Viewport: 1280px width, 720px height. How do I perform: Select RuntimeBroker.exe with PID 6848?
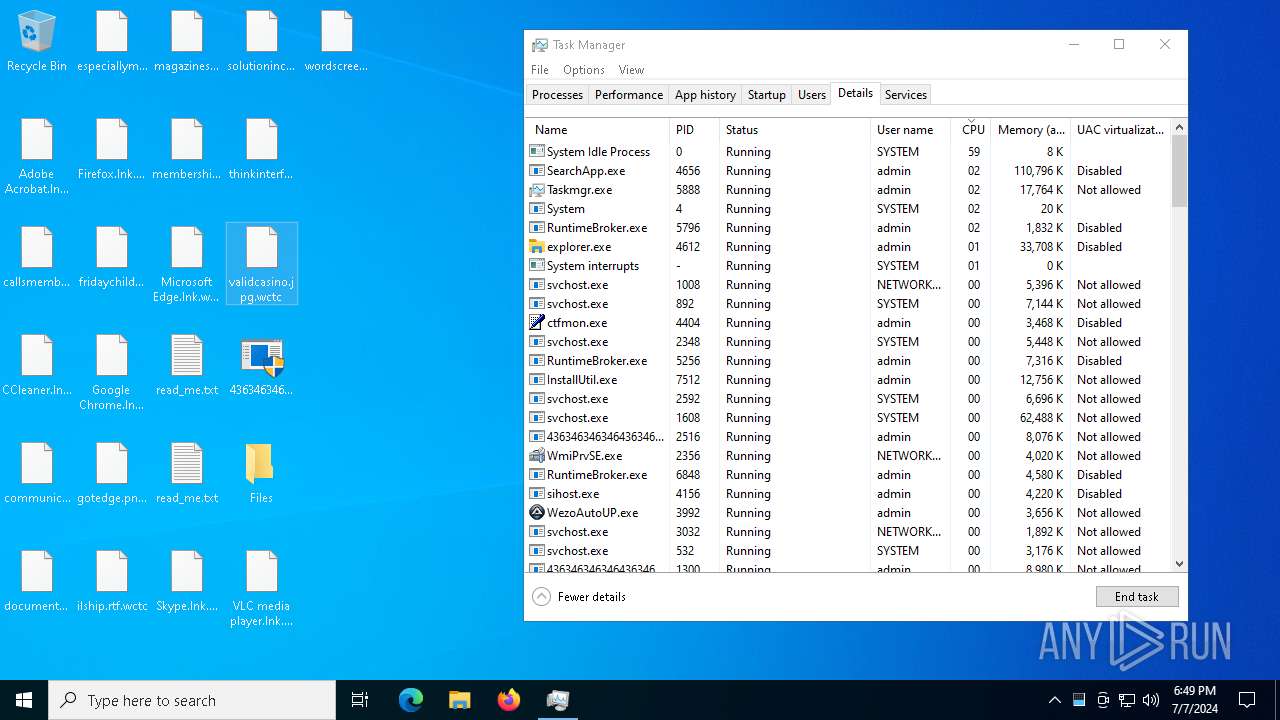(x=848, y=475)
